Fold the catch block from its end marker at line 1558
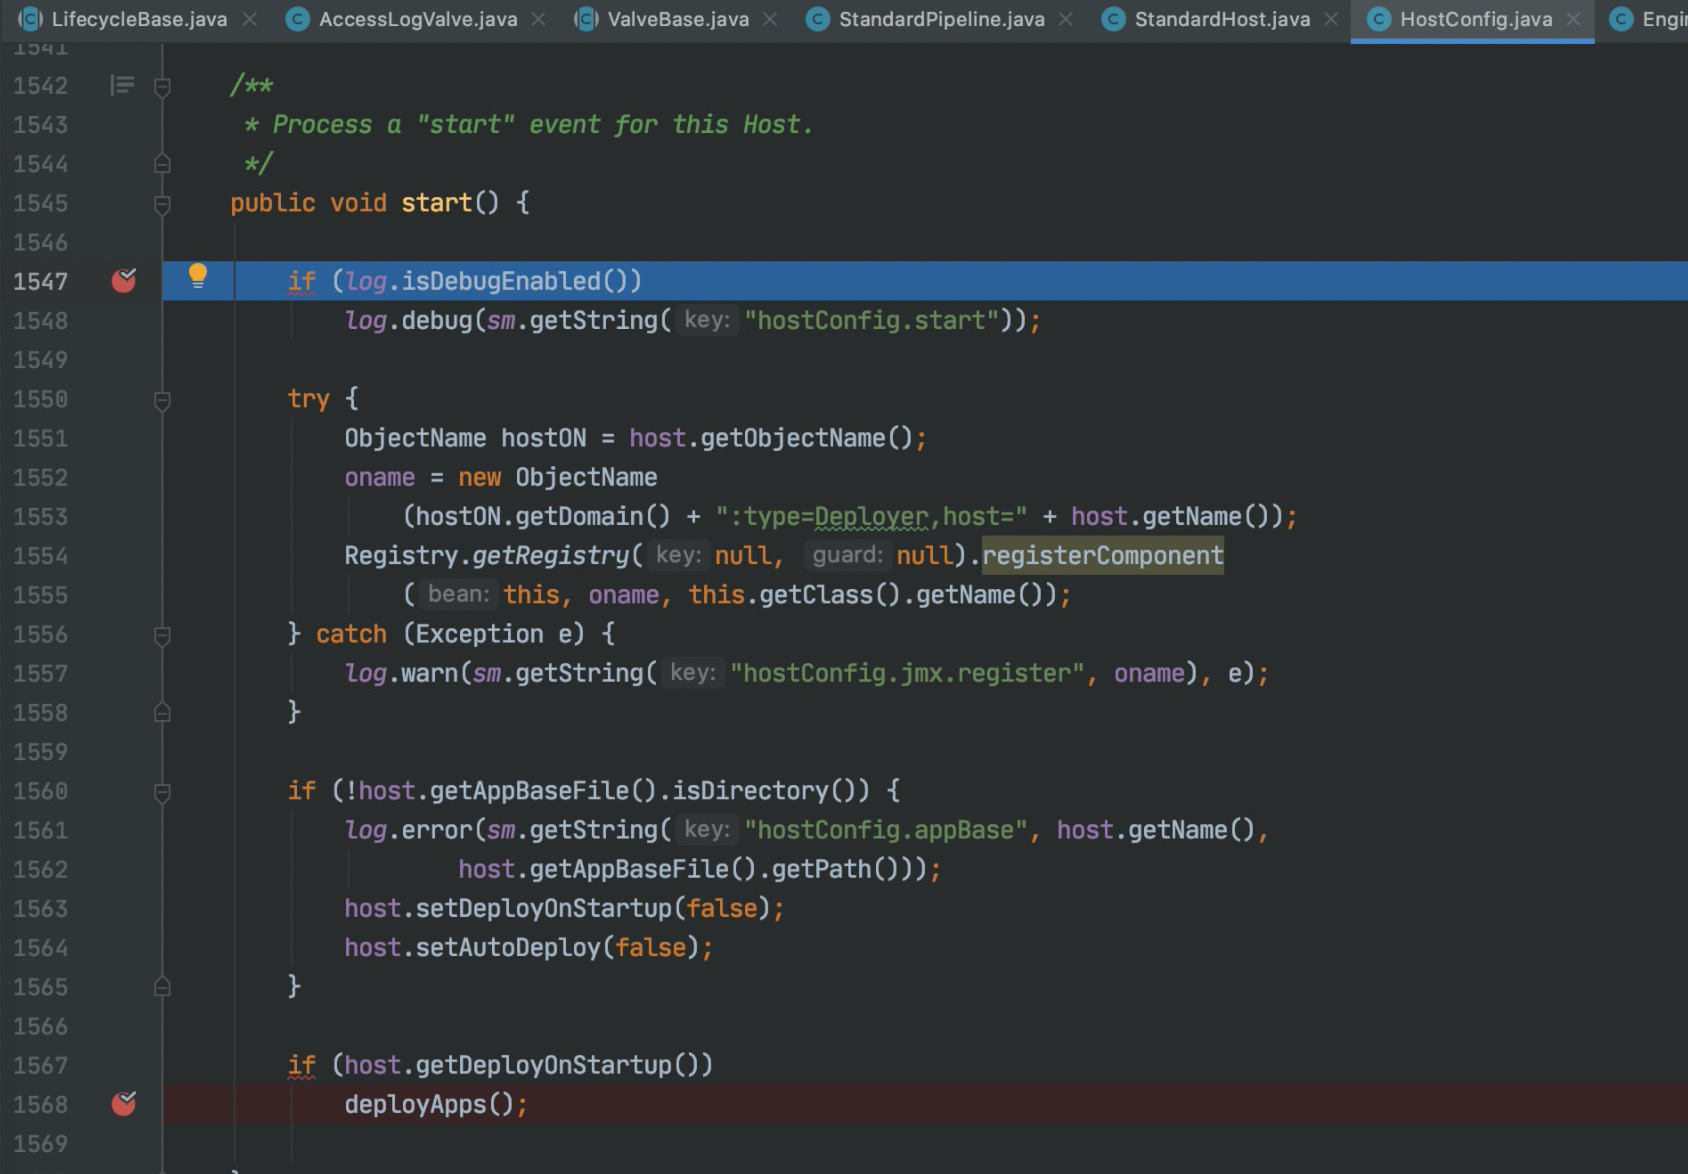 [x=162, y=712]
